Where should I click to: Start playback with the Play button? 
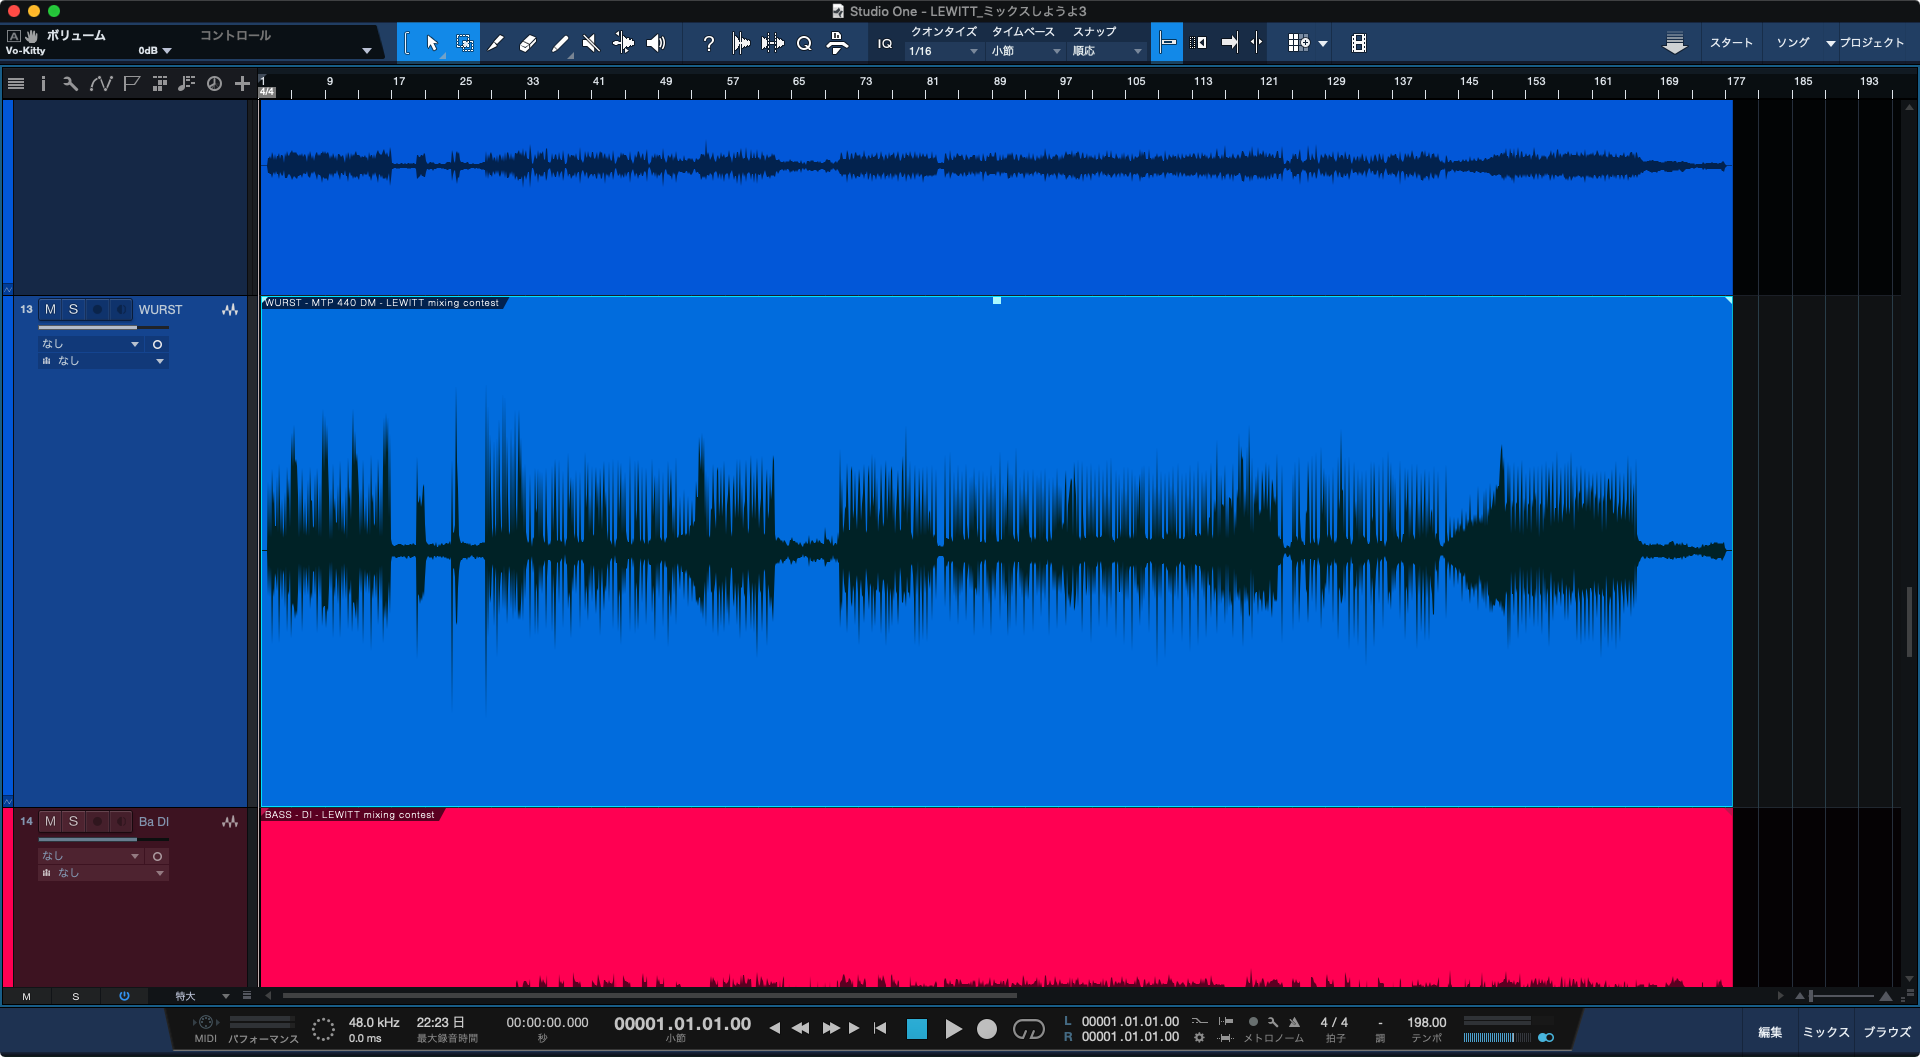[x=953, y=1029]
